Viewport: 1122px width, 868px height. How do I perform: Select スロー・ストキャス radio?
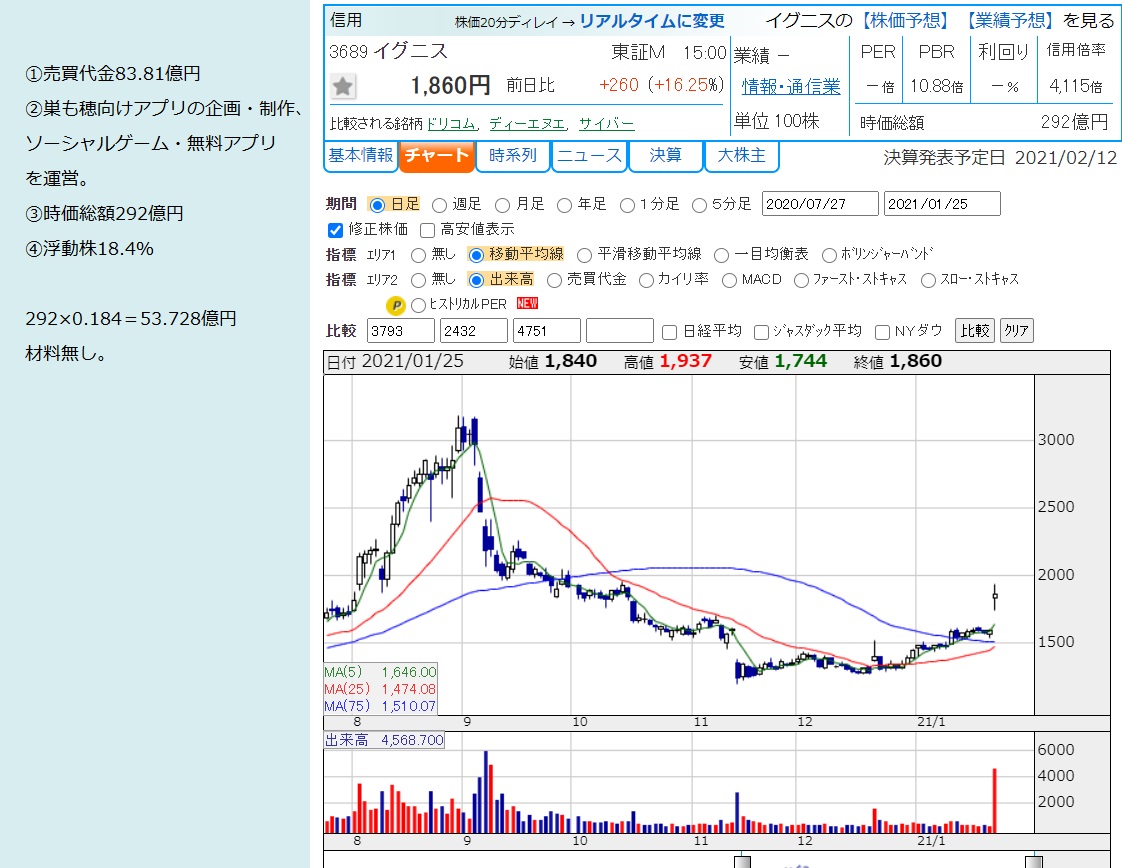click(928, 280)
